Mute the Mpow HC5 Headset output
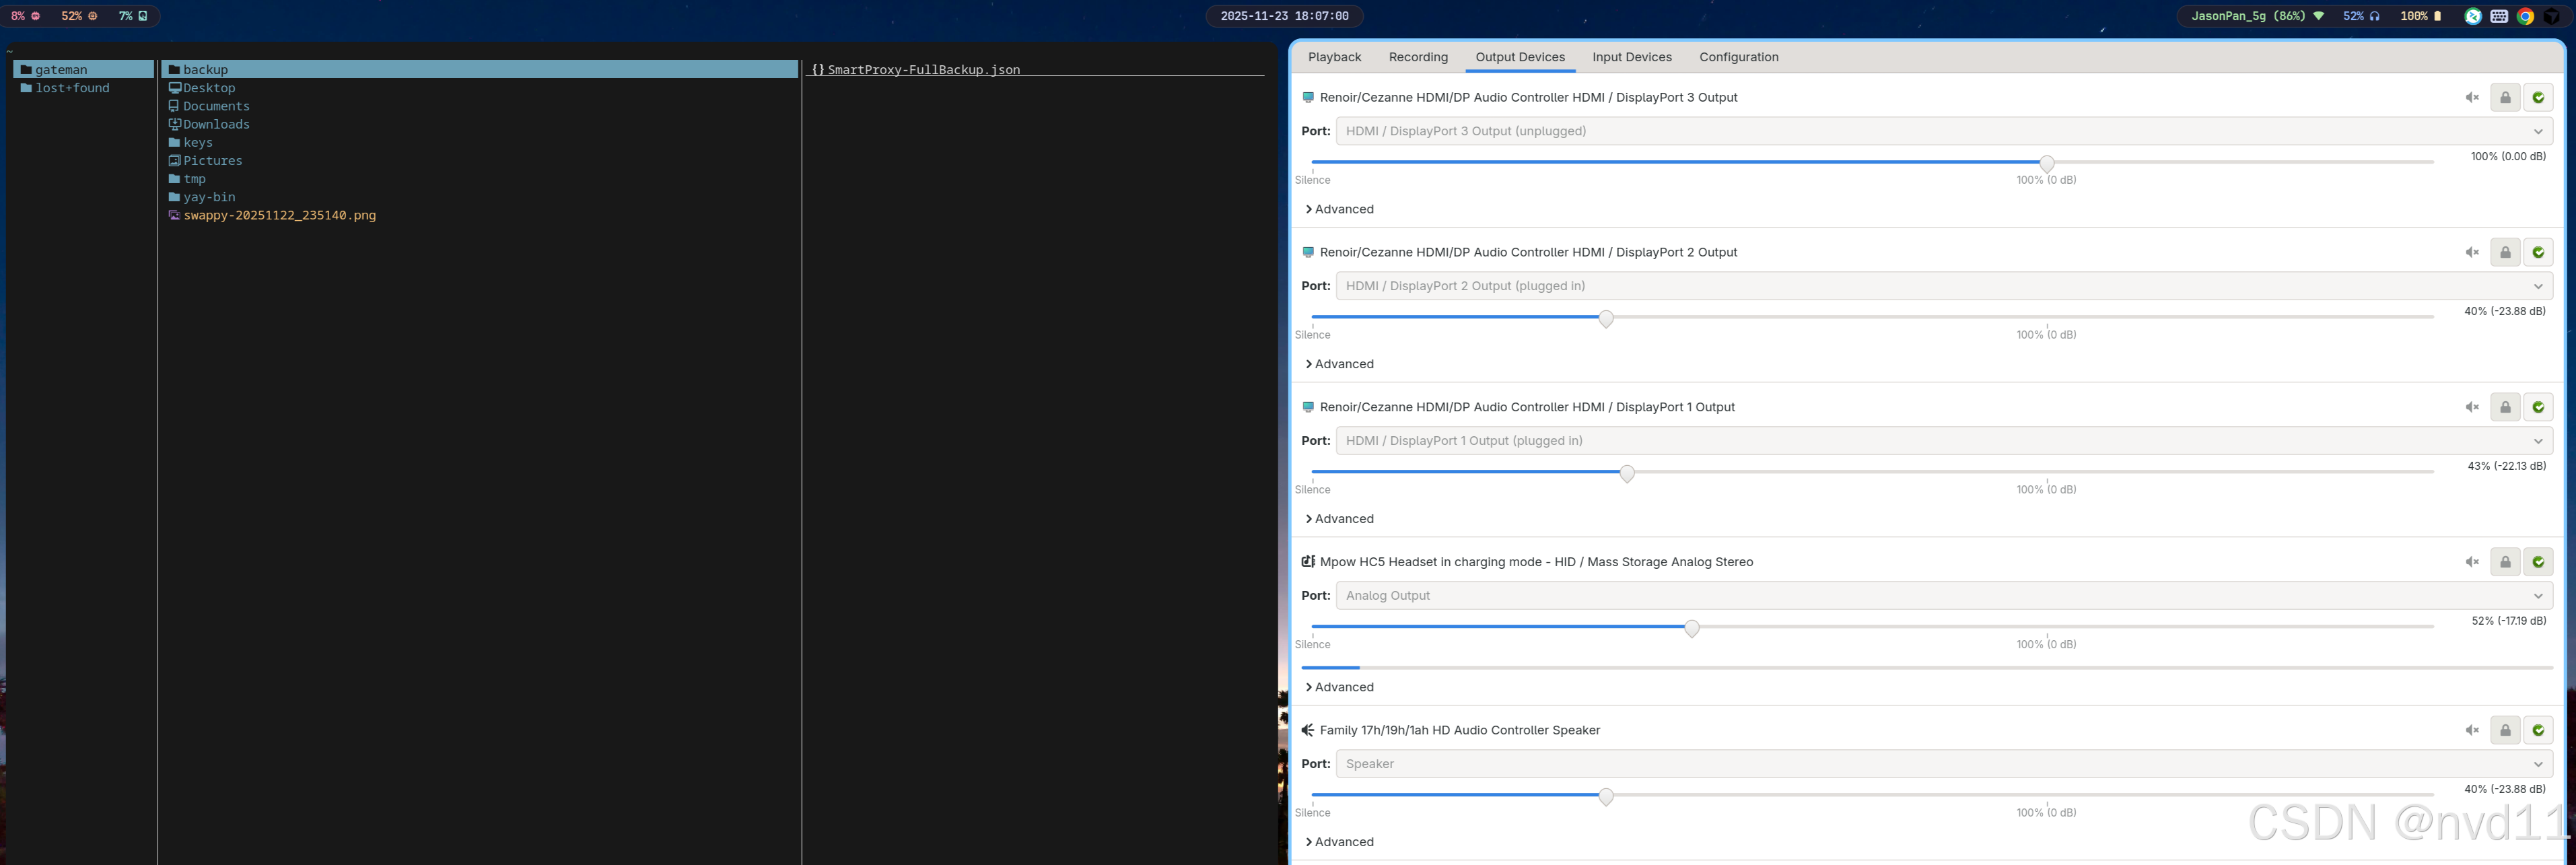2576x865 pixels. click(2471, 562)
